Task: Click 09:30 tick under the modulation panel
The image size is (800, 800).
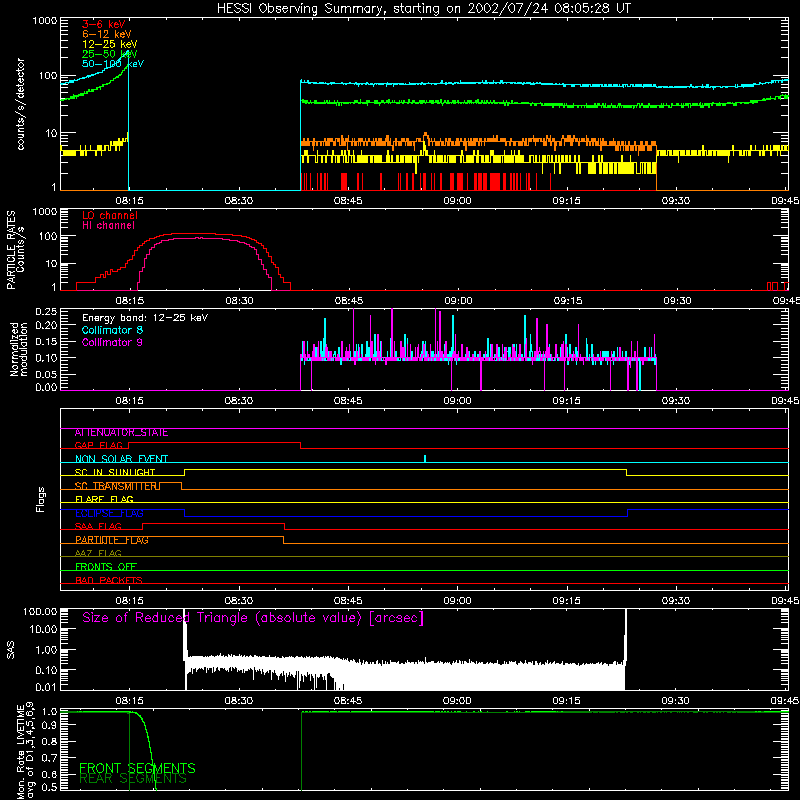Action: [x=676, y=401]
